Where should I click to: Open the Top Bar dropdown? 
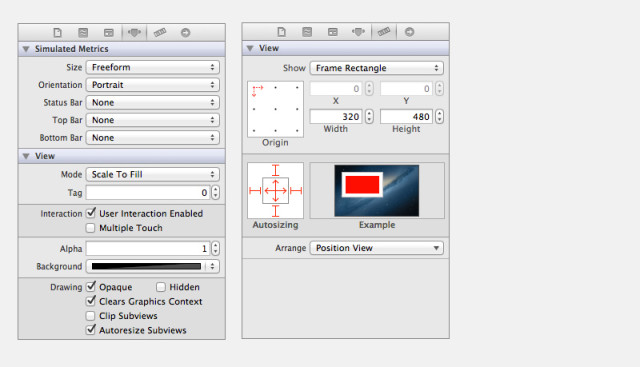153,120
